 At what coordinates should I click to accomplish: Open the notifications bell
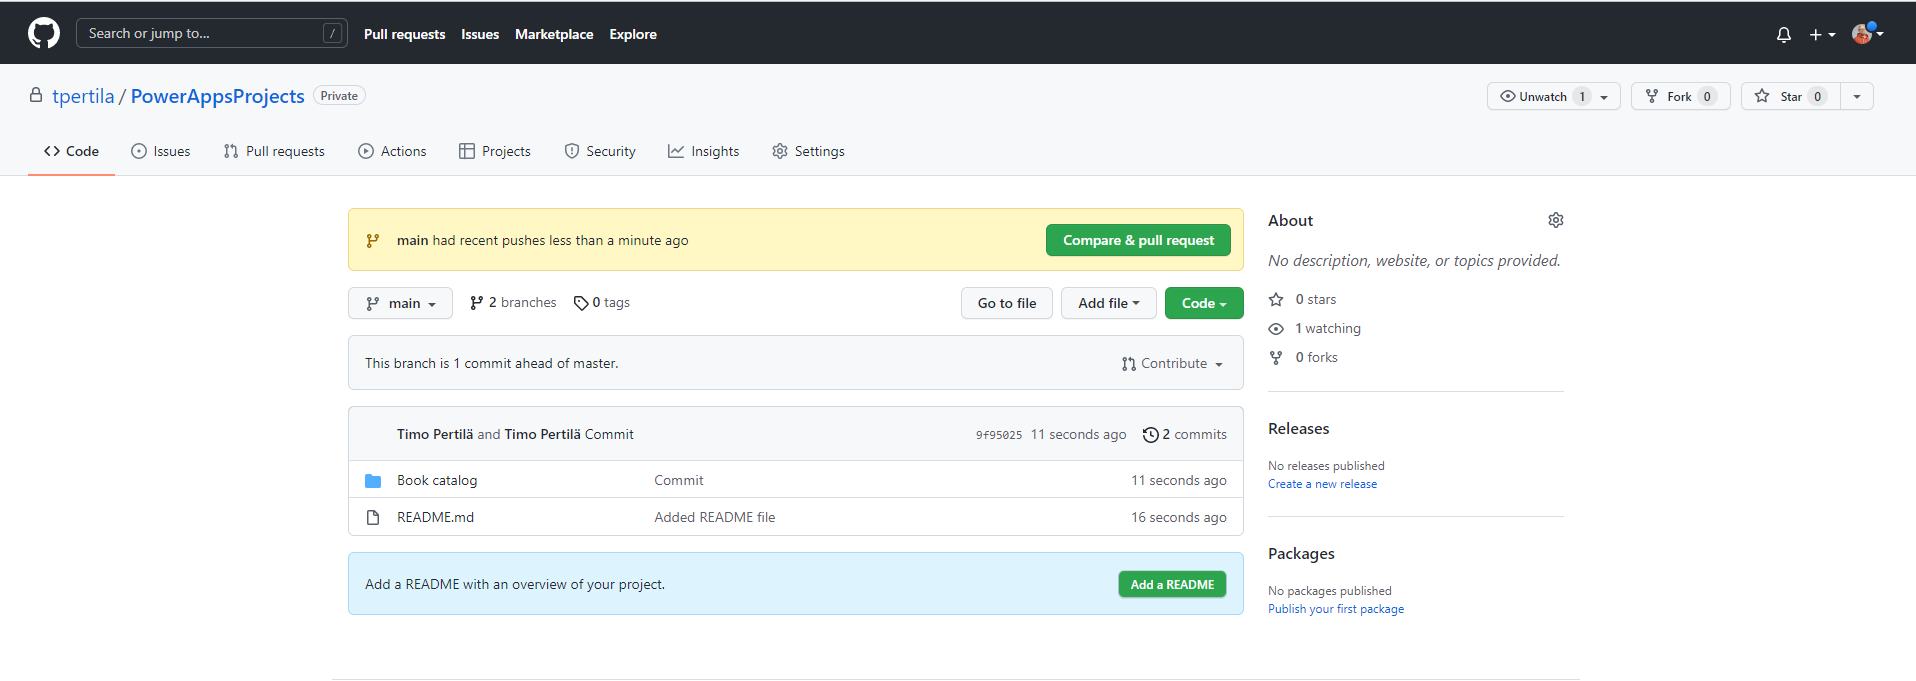pyautogui.click(x=1783, y=35)
